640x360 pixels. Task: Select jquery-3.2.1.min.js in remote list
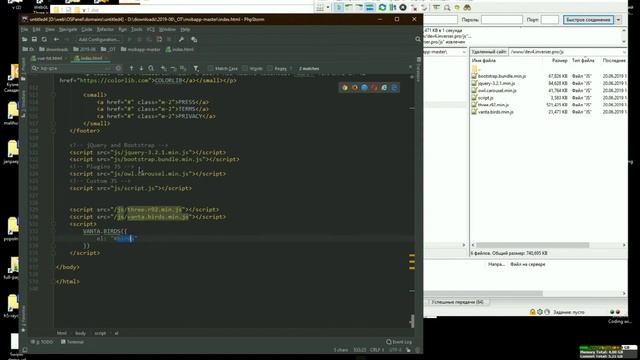tap(496, 83)
